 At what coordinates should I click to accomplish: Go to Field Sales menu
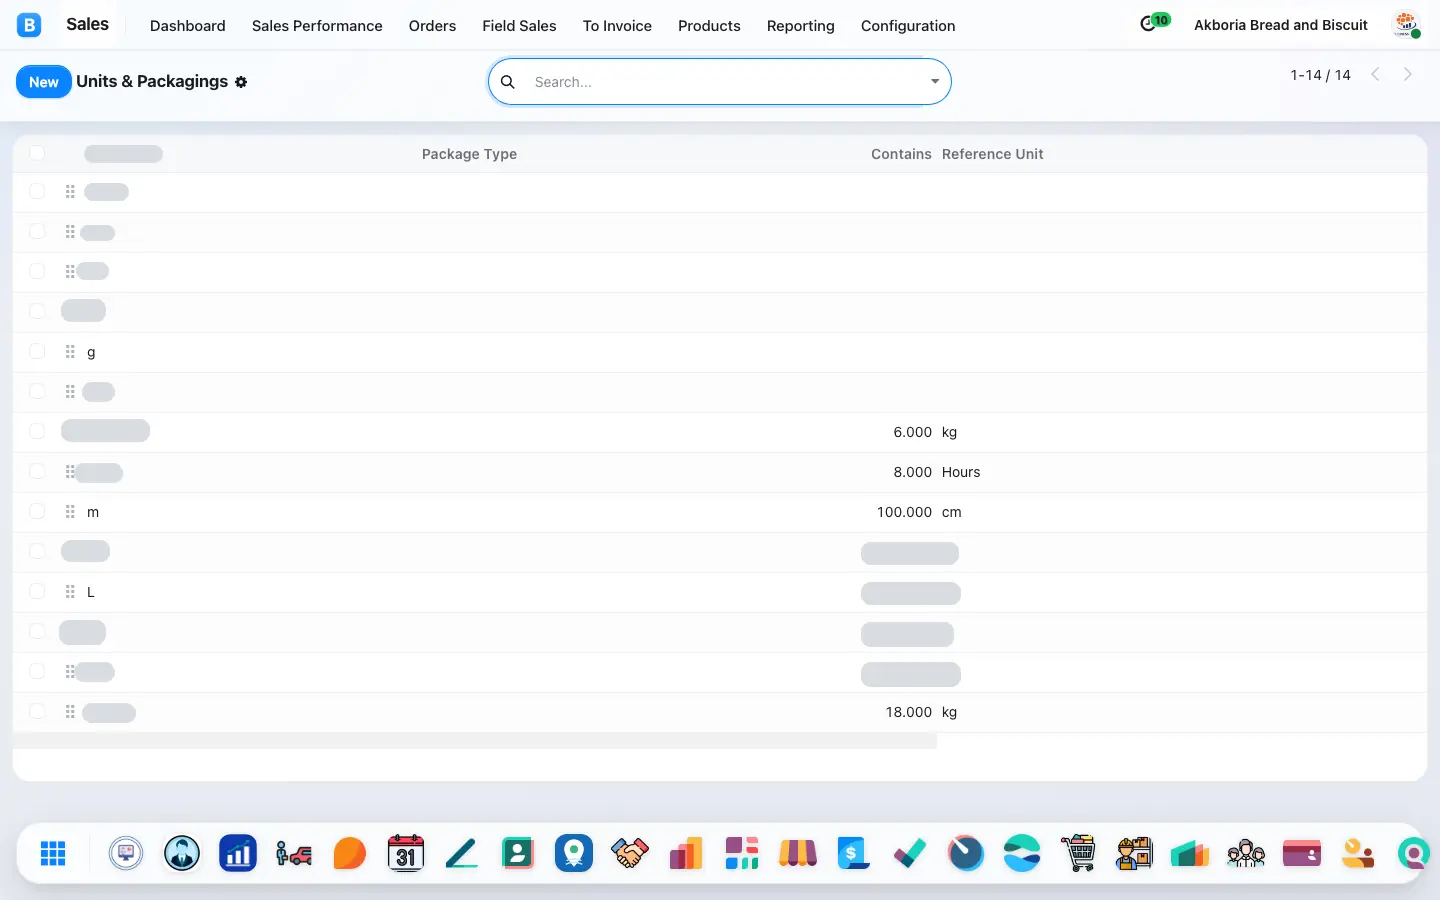(519, 26)
